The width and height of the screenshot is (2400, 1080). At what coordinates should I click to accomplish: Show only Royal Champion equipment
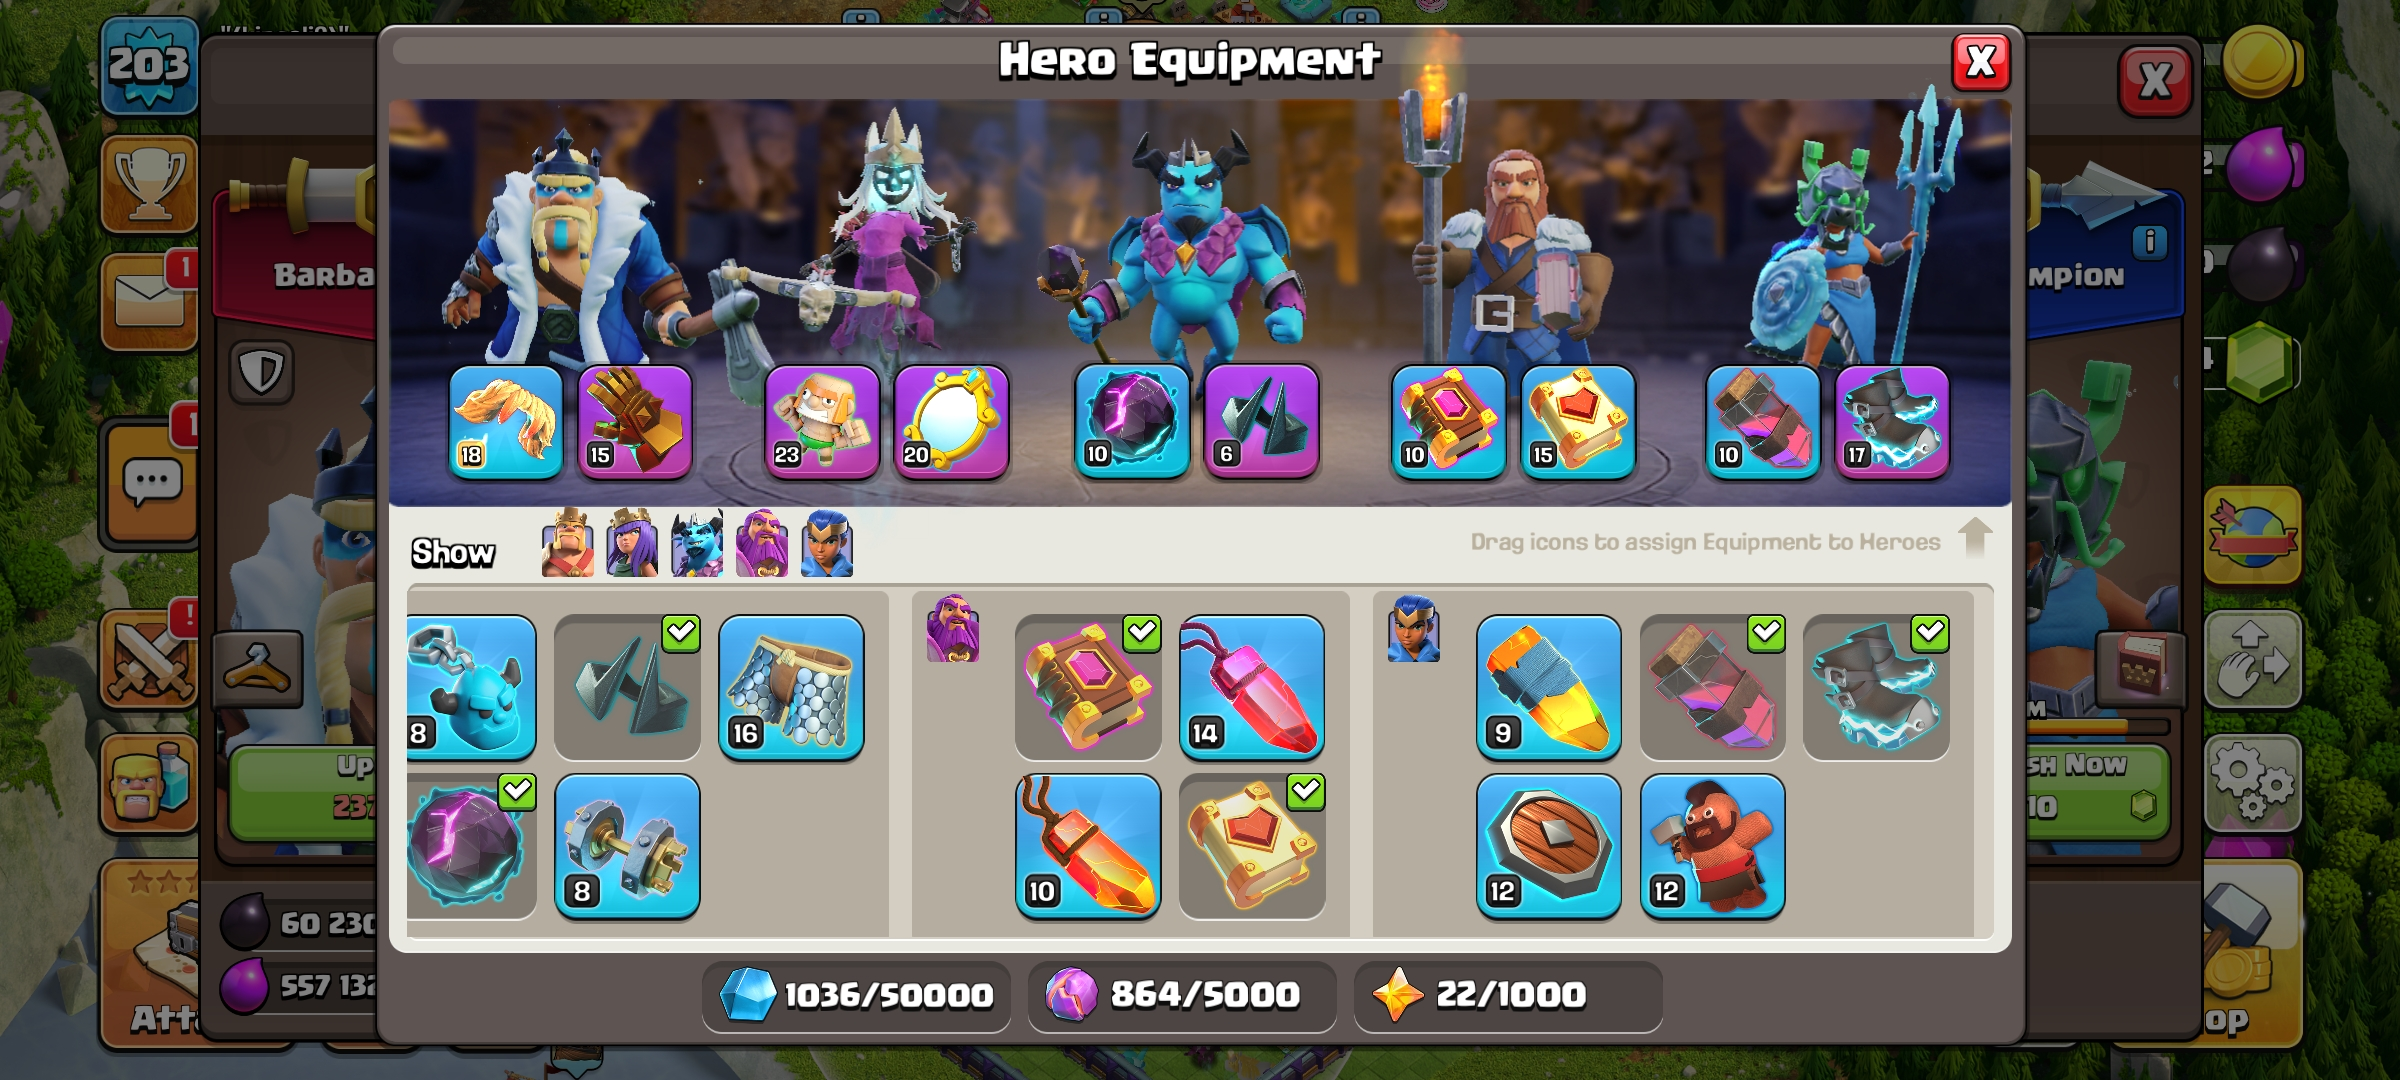coord(827,544)
